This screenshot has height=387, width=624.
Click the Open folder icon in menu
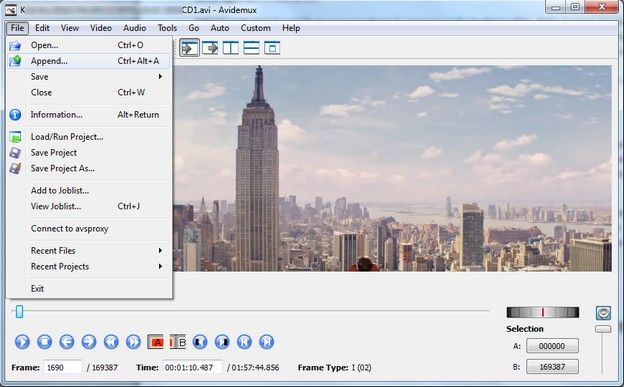click(x=15, y=45)
